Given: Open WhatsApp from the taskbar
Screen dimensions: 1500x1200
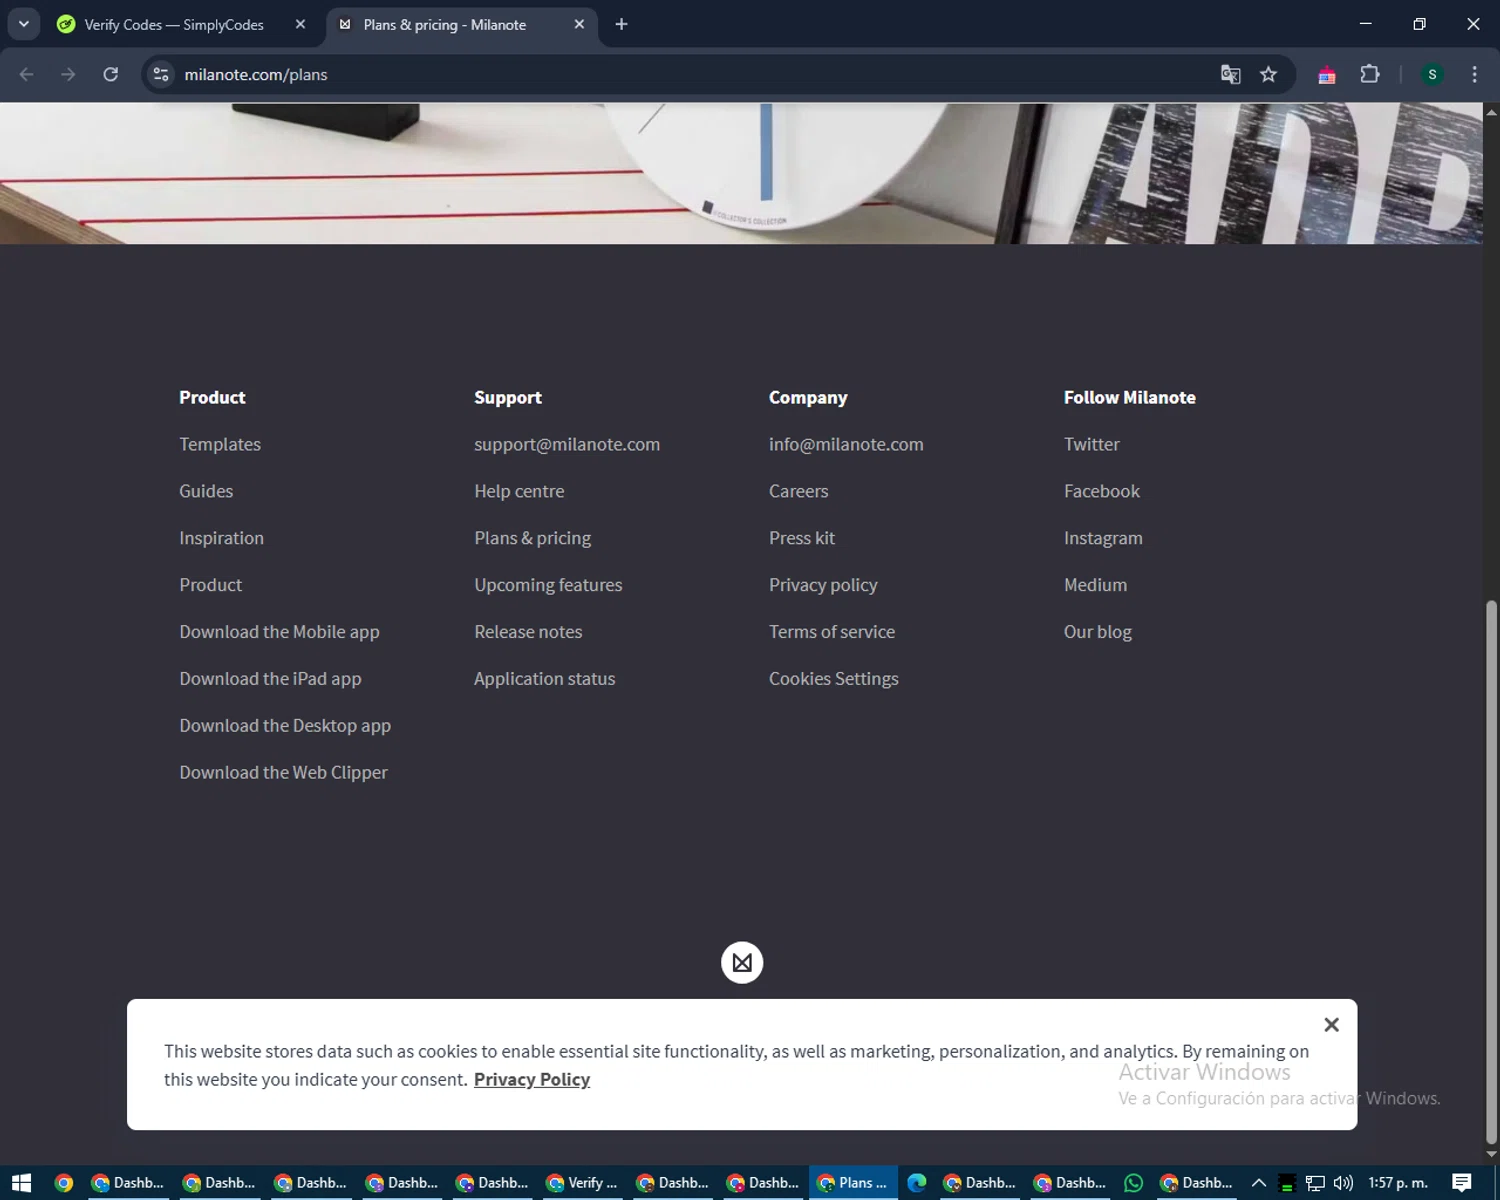Looking at the screenshot, I should [x=1133, y=1183].
